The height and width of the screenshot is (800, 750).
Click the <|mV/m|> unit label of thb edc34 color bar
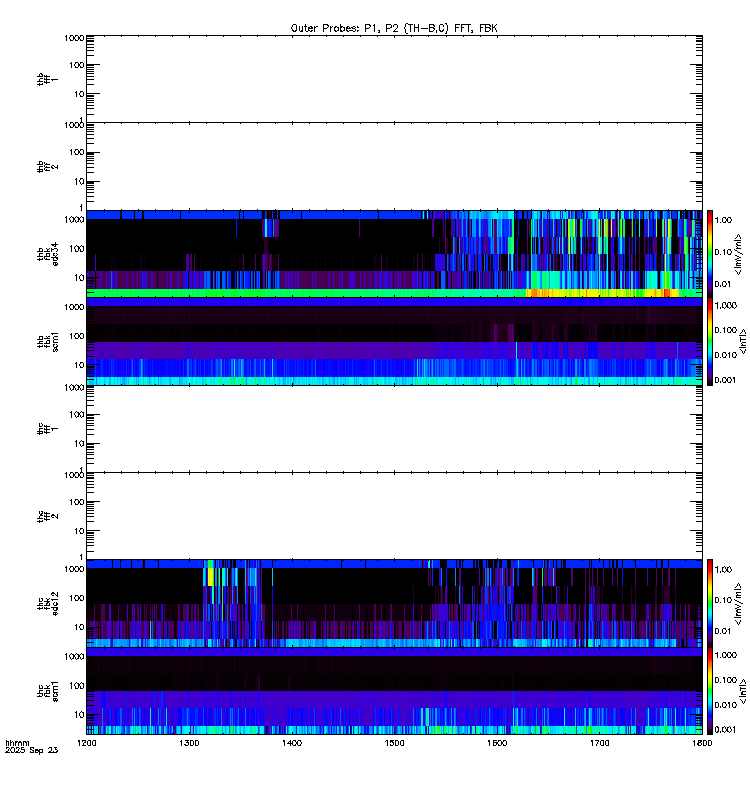point(738,254)
